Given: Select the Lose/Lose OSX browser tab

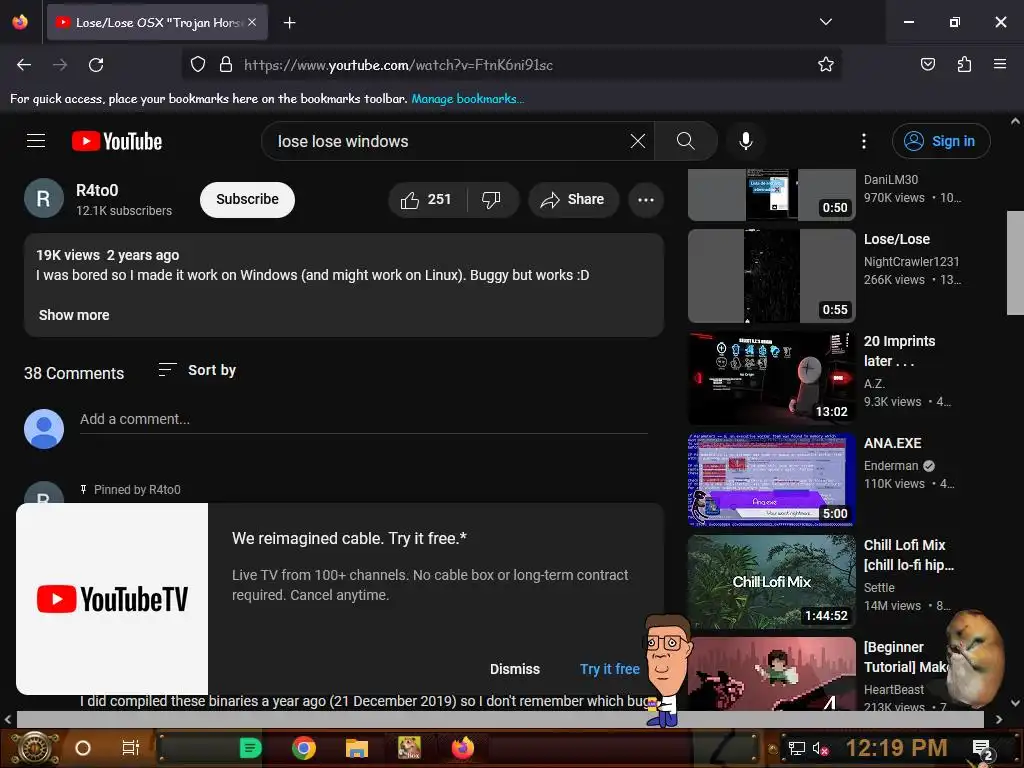Looking at the screenshot, I should [157, 22].
